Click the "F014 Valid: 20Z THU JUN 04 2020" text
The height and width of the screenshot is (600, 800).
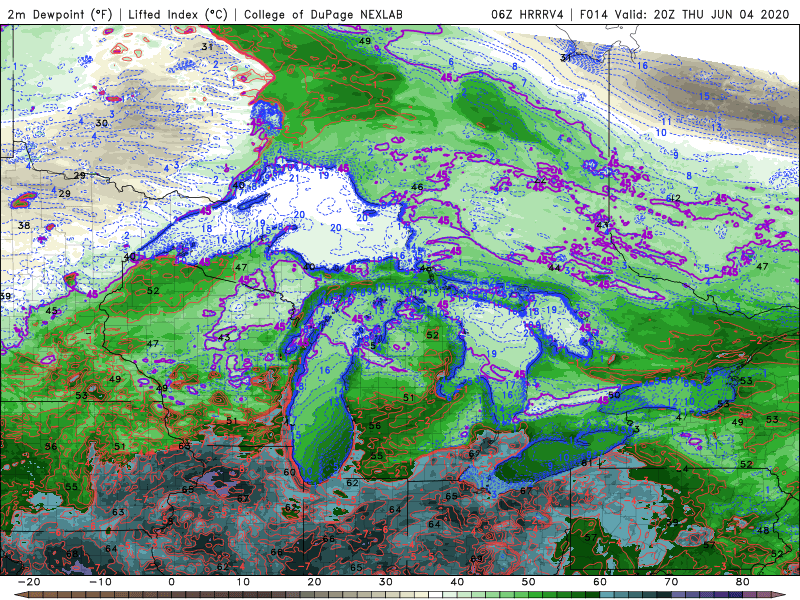click(684, 14)
